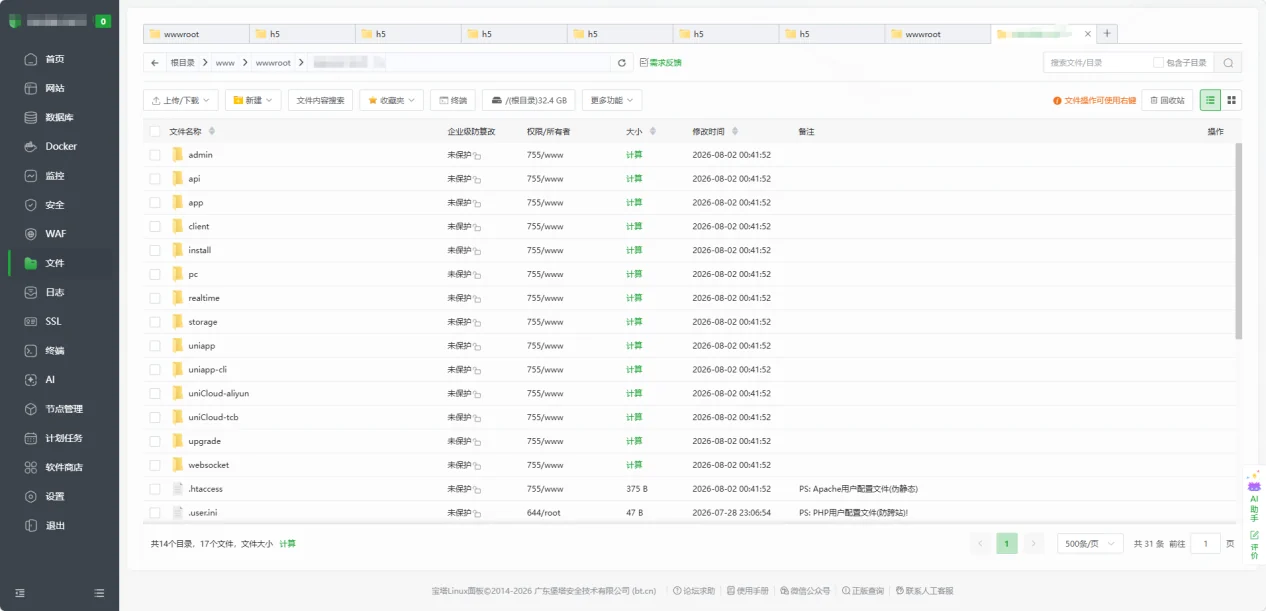This screenshot has height=611, width=1266.
Task: Open the AI助手 floating assistant
Action: [x=1254, y=496]
